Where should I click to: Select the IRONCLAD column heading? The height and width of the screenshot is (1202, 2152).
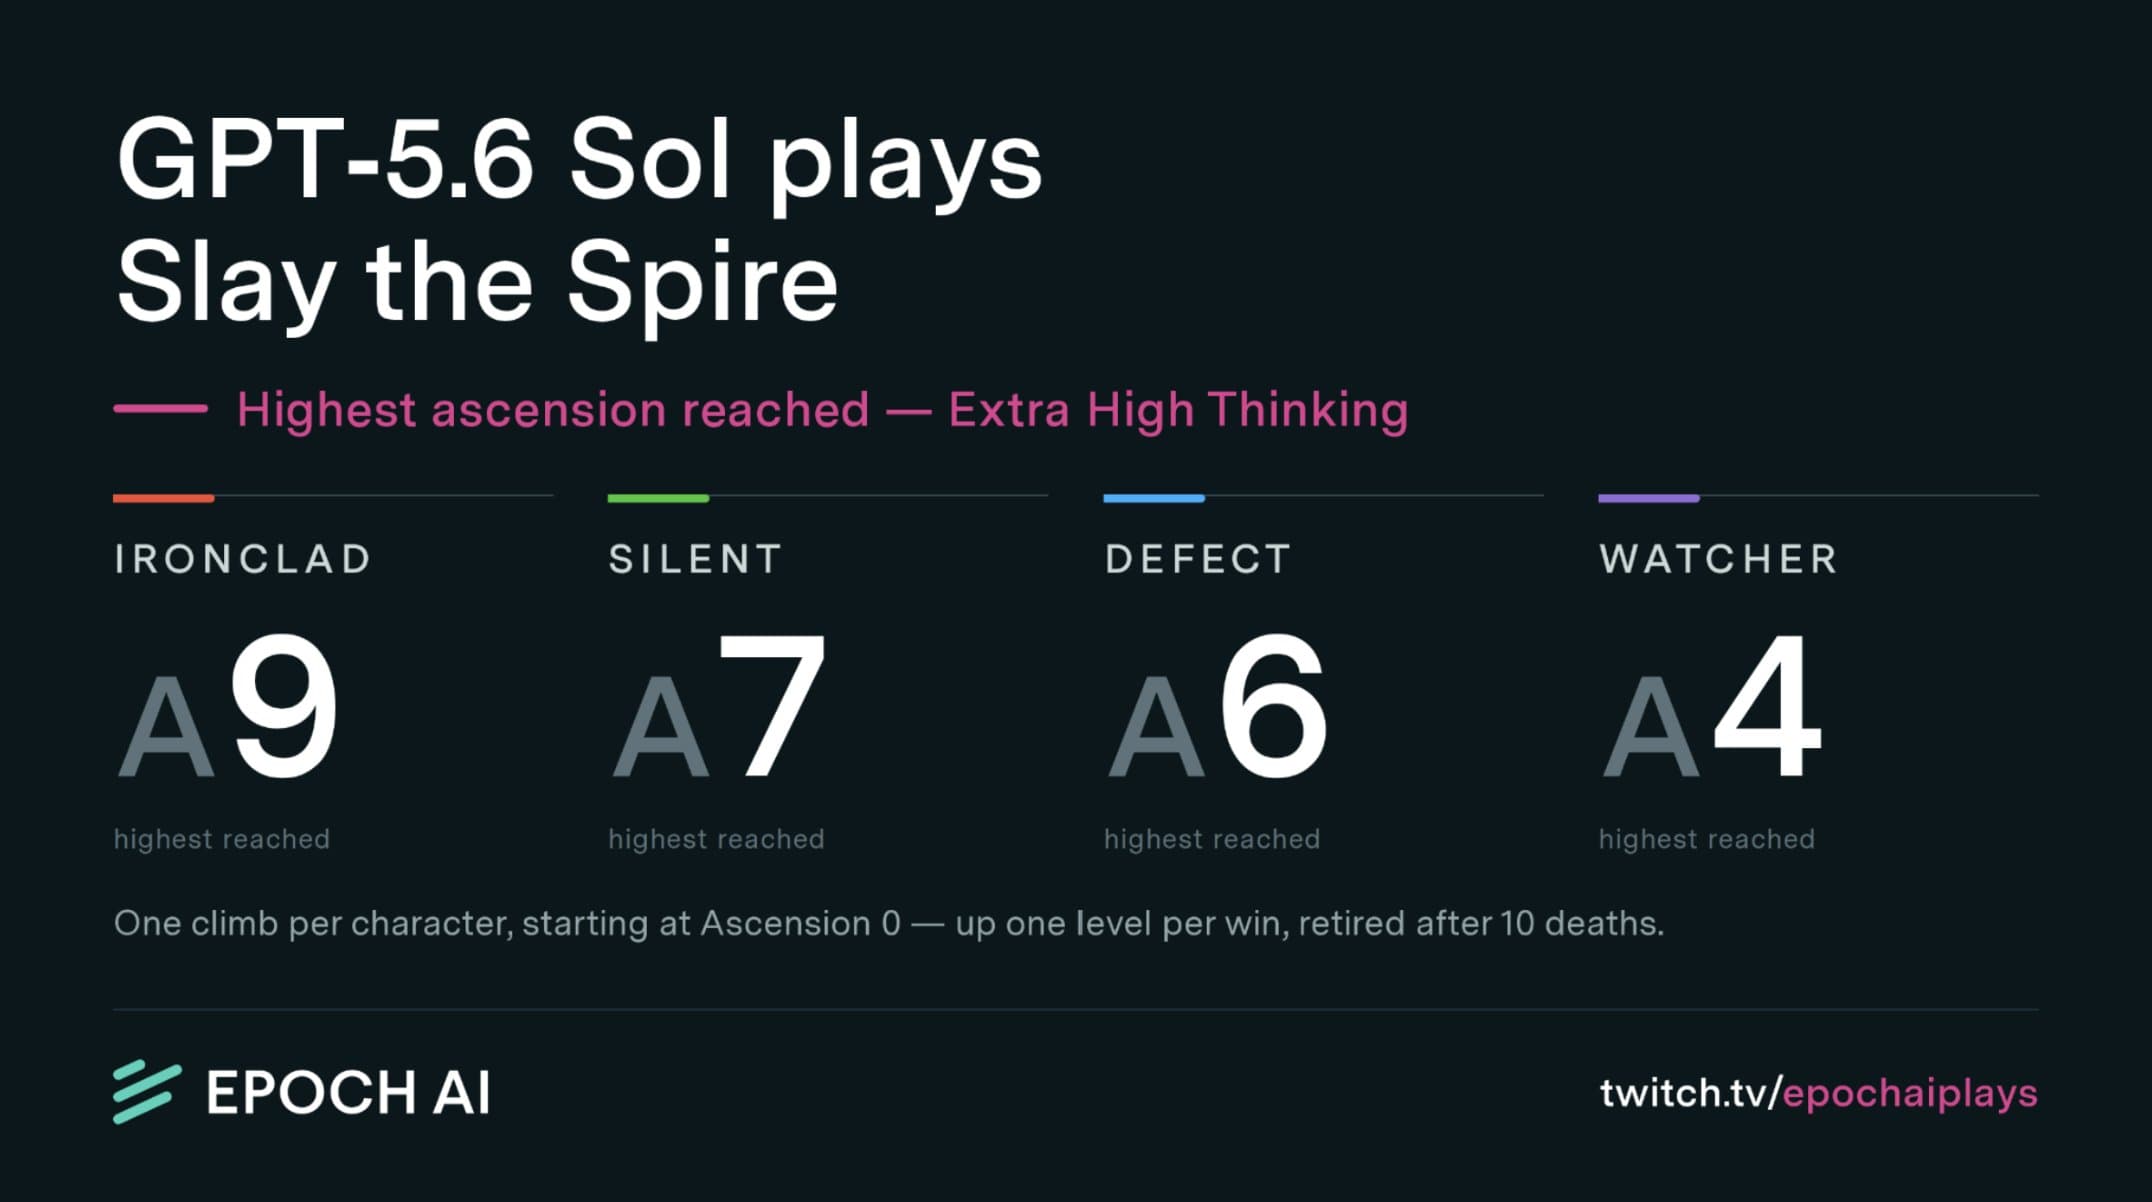click(243, 559)
